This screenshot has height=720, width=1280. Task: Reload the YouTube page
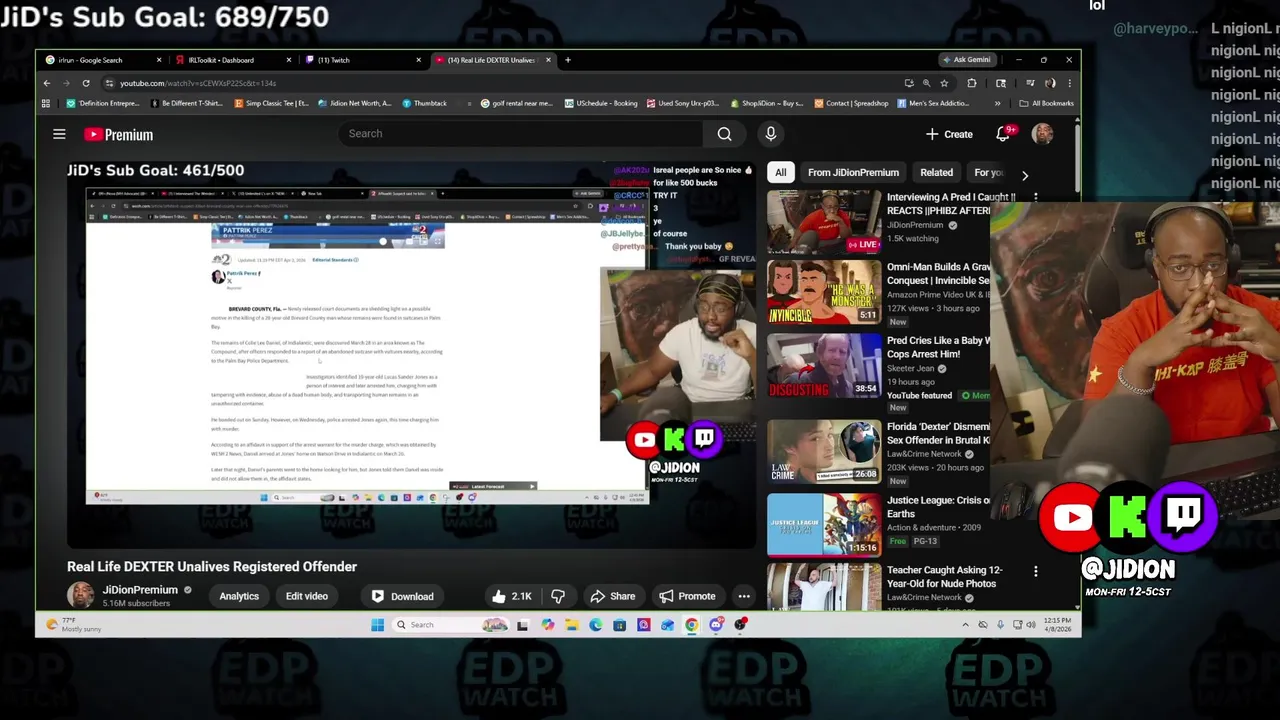pyautogui.click(x=86, y=83)
